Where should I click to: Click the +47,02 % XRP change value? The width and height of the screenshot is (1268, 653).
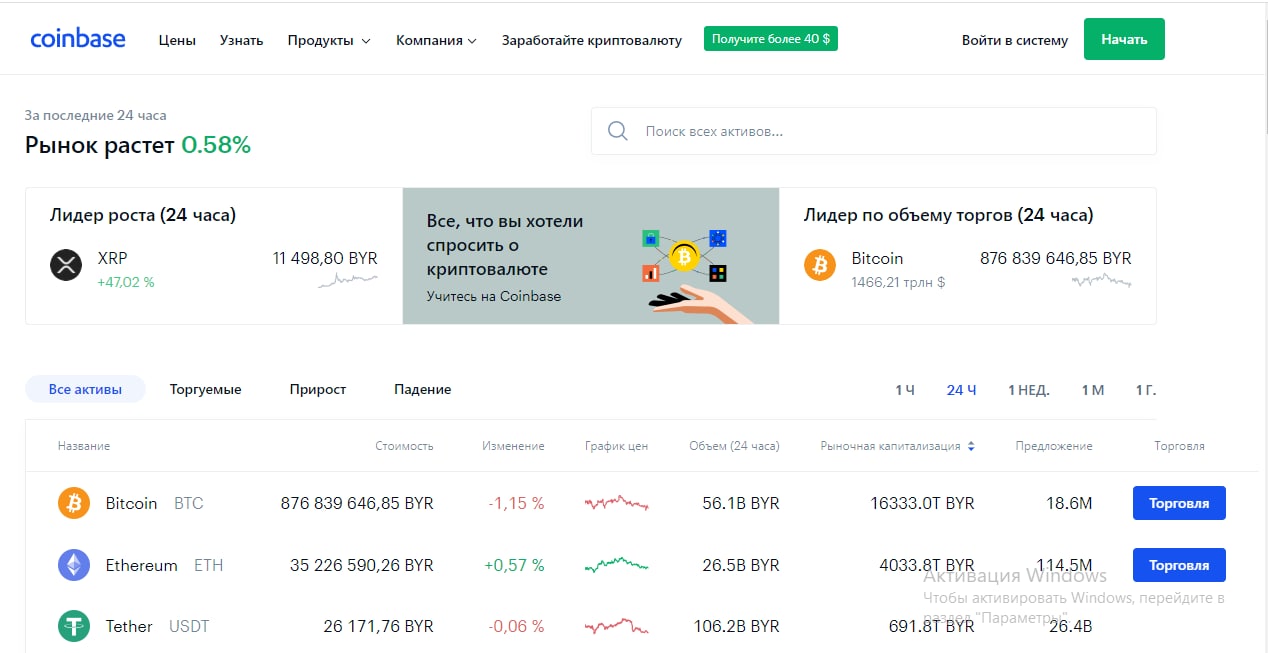point(126,282)
